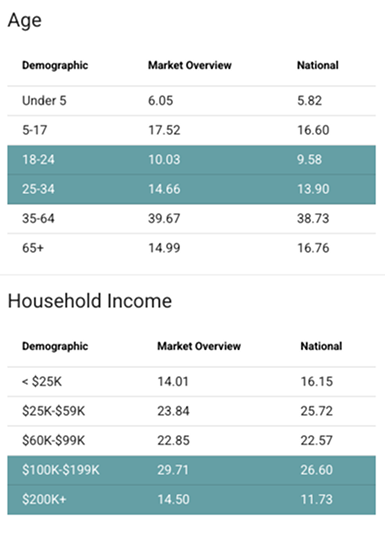Sort Household Income table by National header

click(321, 346)
